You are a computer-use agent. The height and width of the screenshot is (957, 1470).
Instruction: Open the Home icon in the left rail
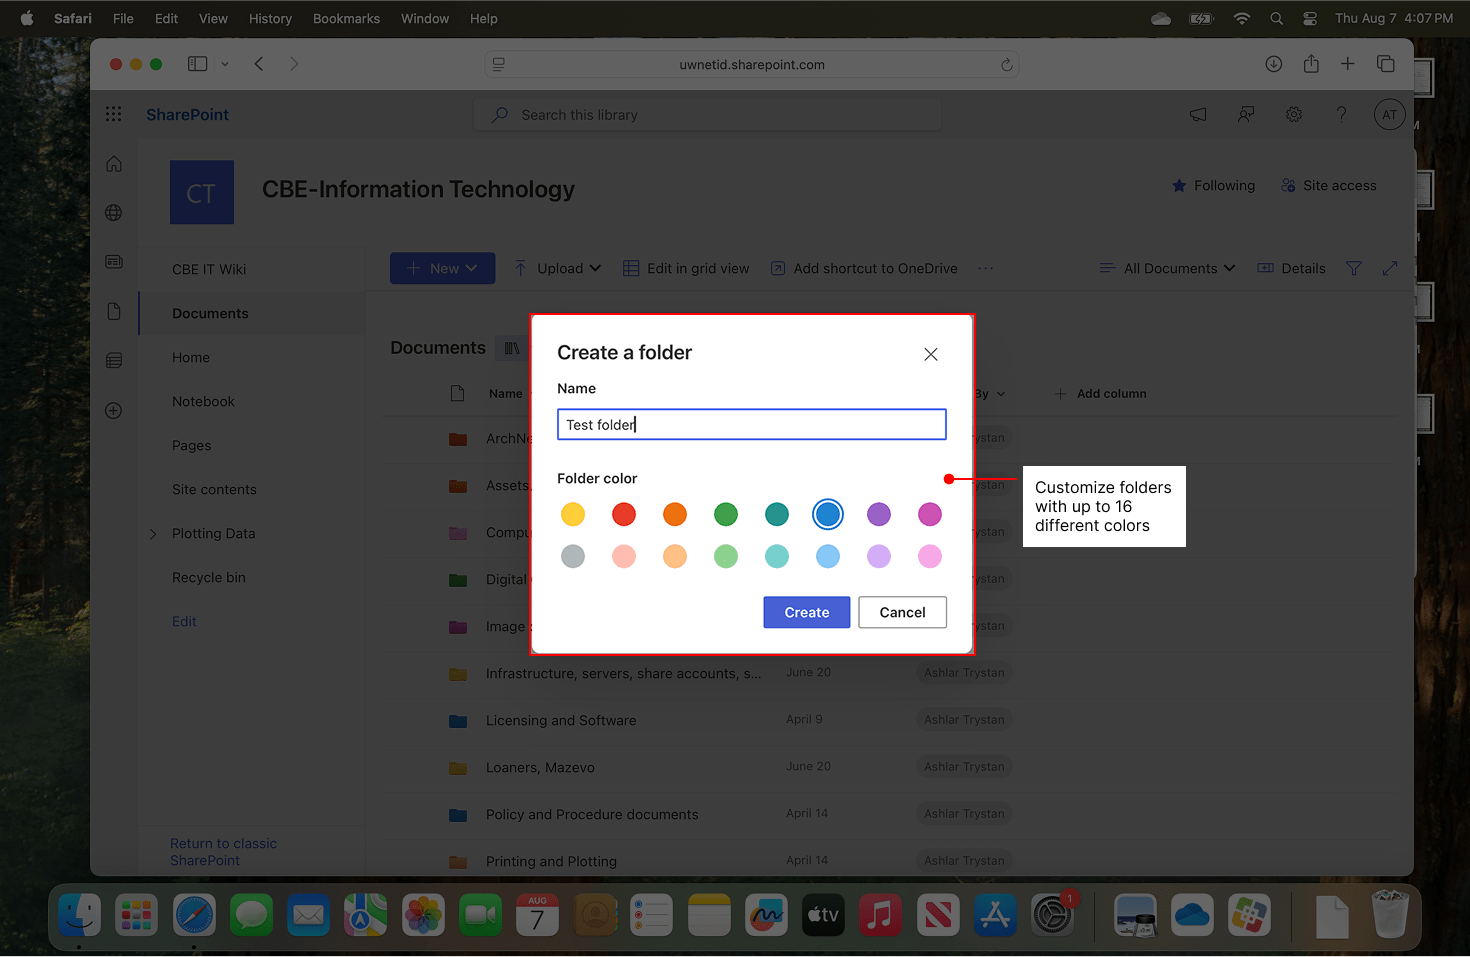(113, 163)
